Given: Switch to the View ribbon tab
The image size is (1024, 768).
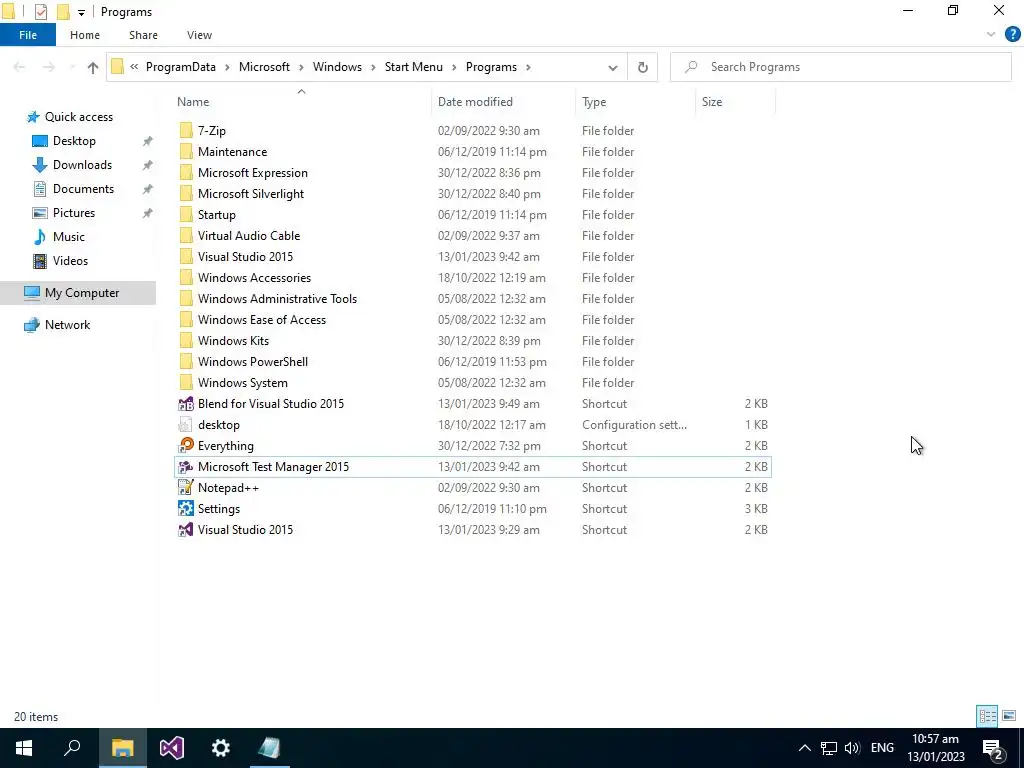Looking at the screenshot, I should 199,35.
